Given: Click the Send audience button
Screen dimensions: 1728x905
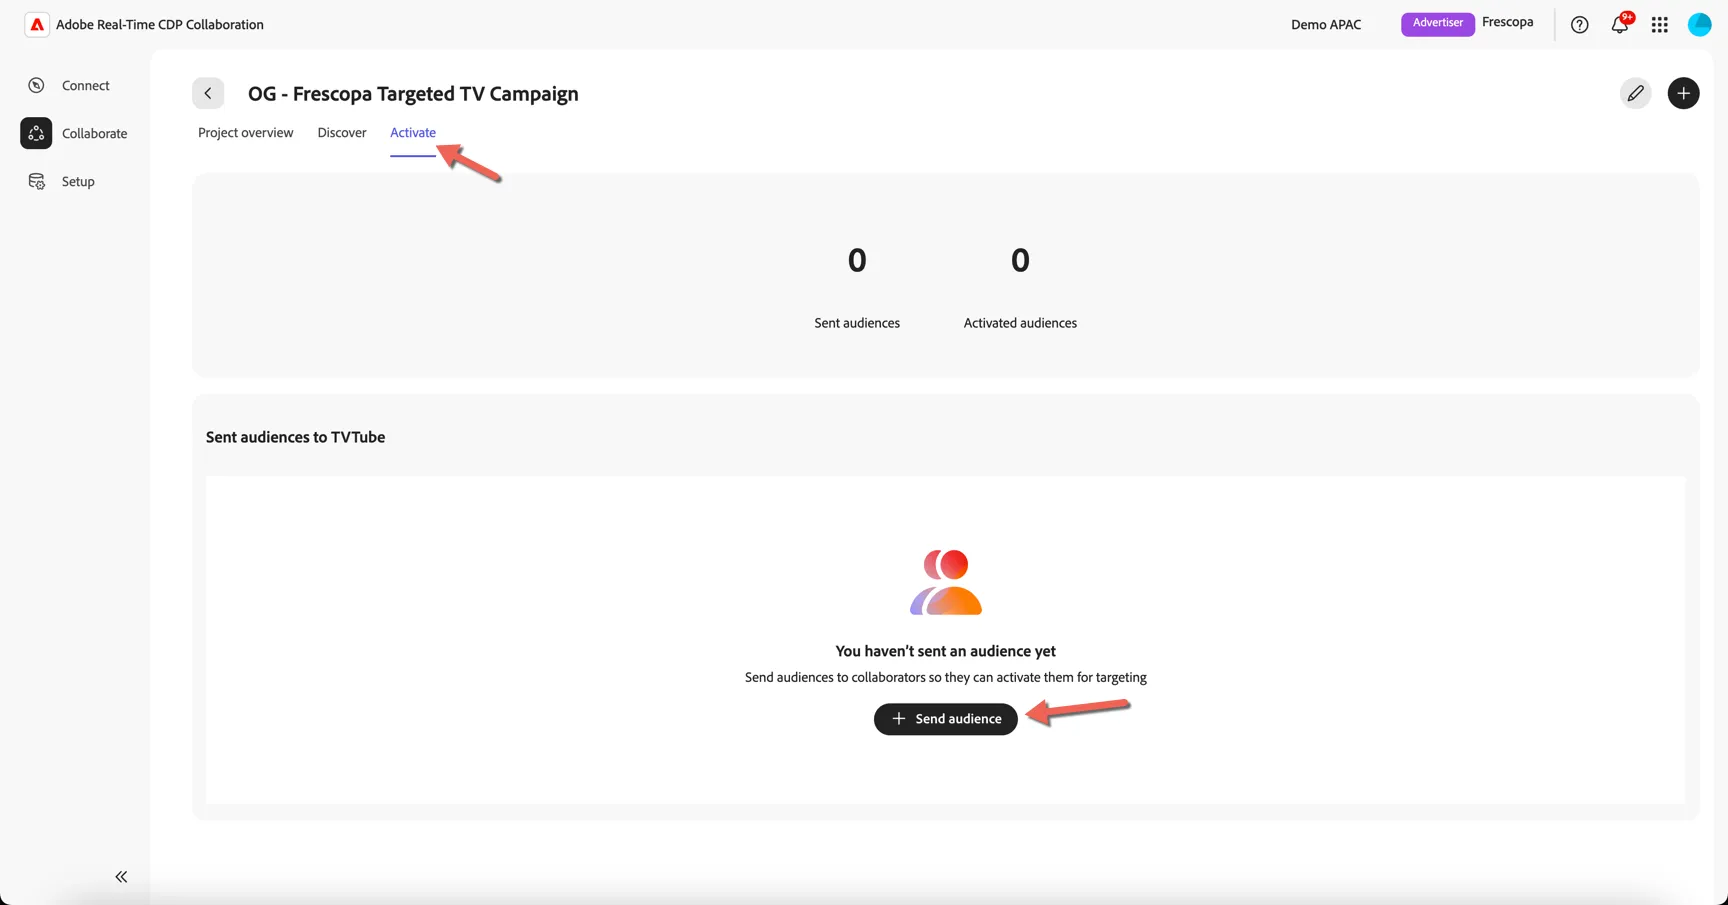Looking at the screenshot, I should click(945, 719).
